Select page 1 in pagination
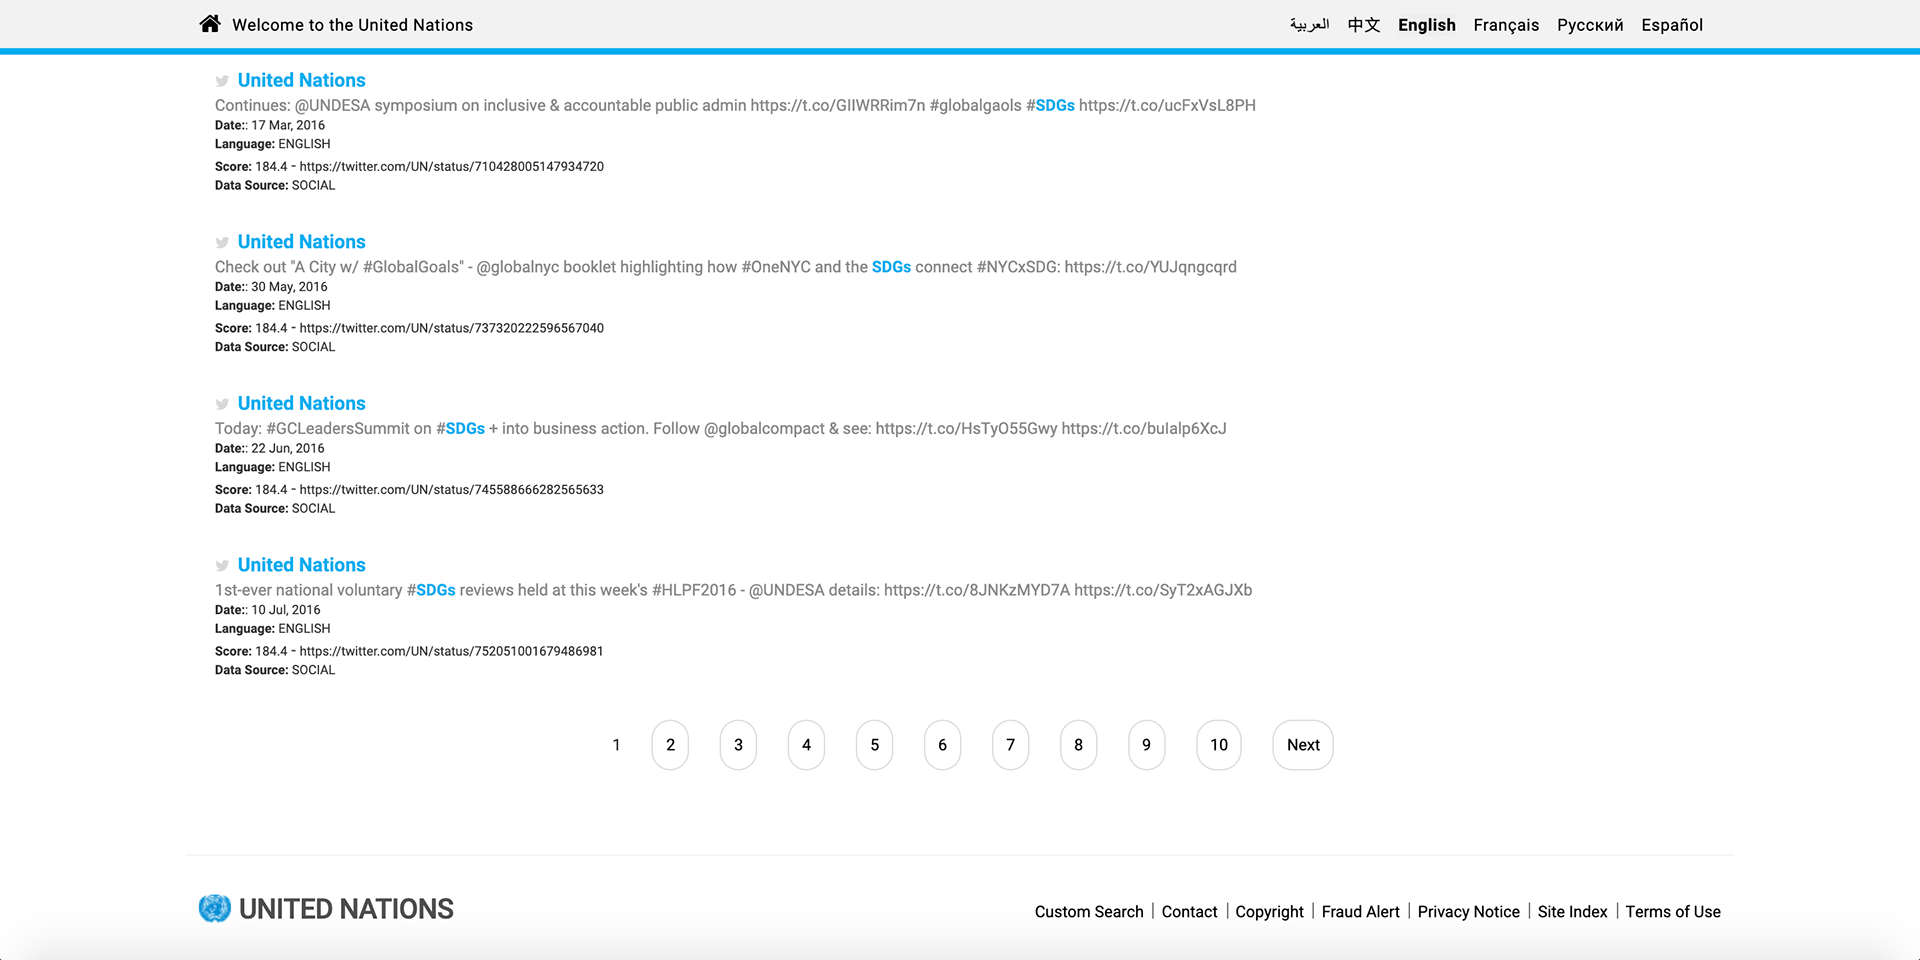The height and width of the screenshot is (960, 1920). pyautogui.click(x=616, y=745)
